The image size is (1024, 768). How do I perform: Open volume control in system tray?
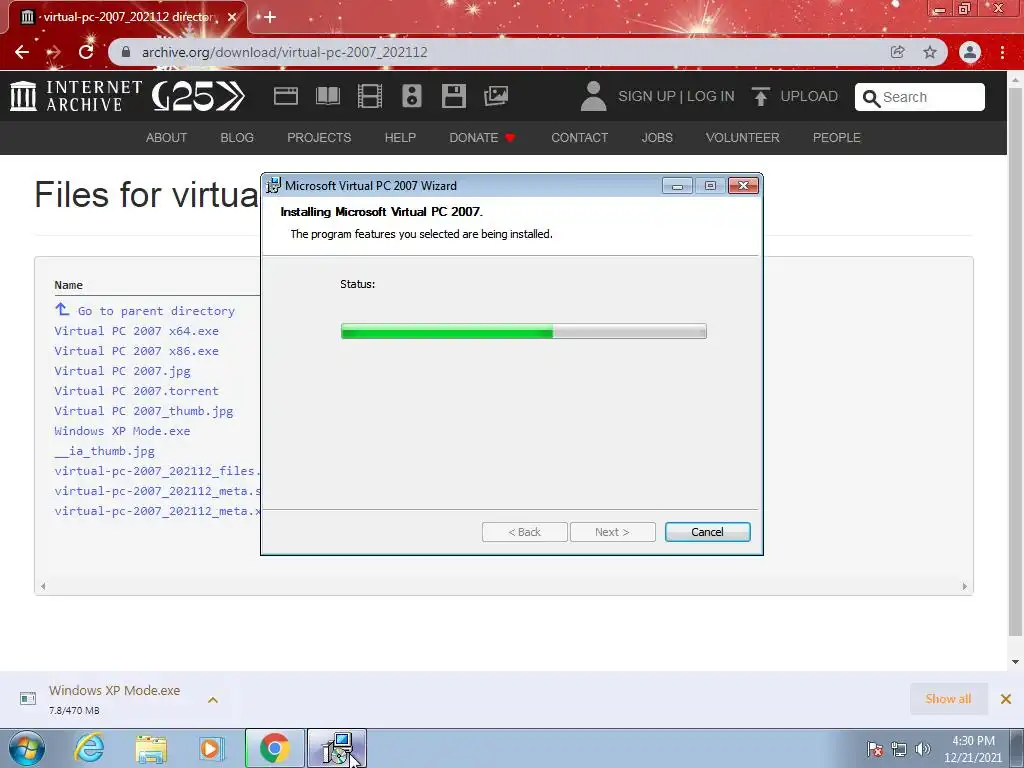922,749
